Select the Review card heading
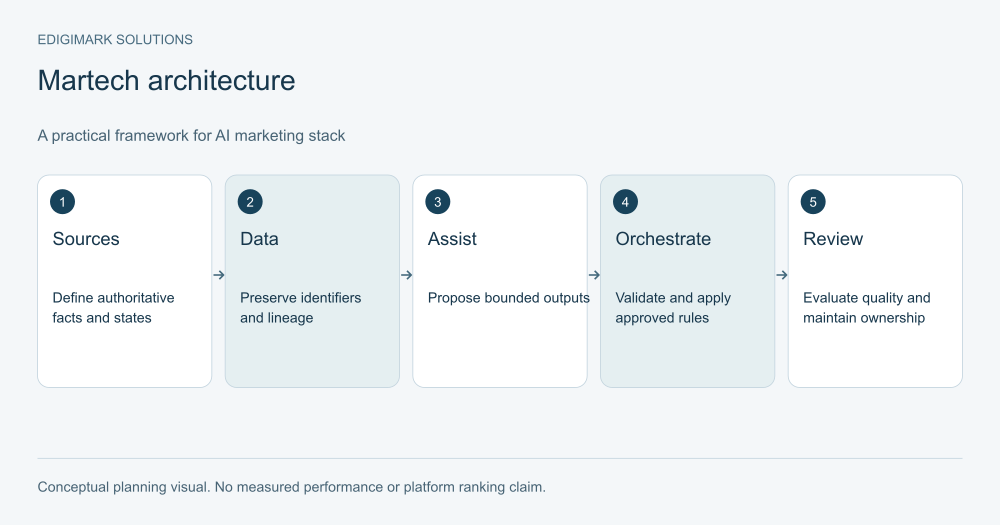The width and height of the screenshot is (1000, 525). tap(833, 239)
